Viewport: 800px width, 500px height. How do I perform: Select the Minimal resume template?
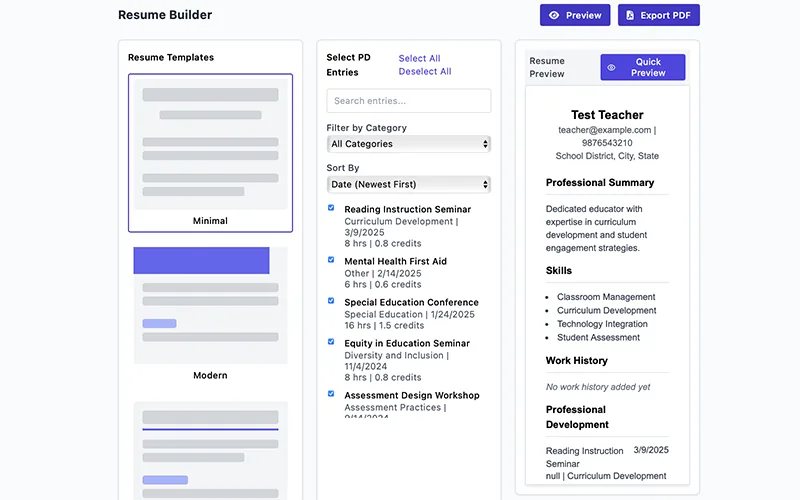[210, 153]
